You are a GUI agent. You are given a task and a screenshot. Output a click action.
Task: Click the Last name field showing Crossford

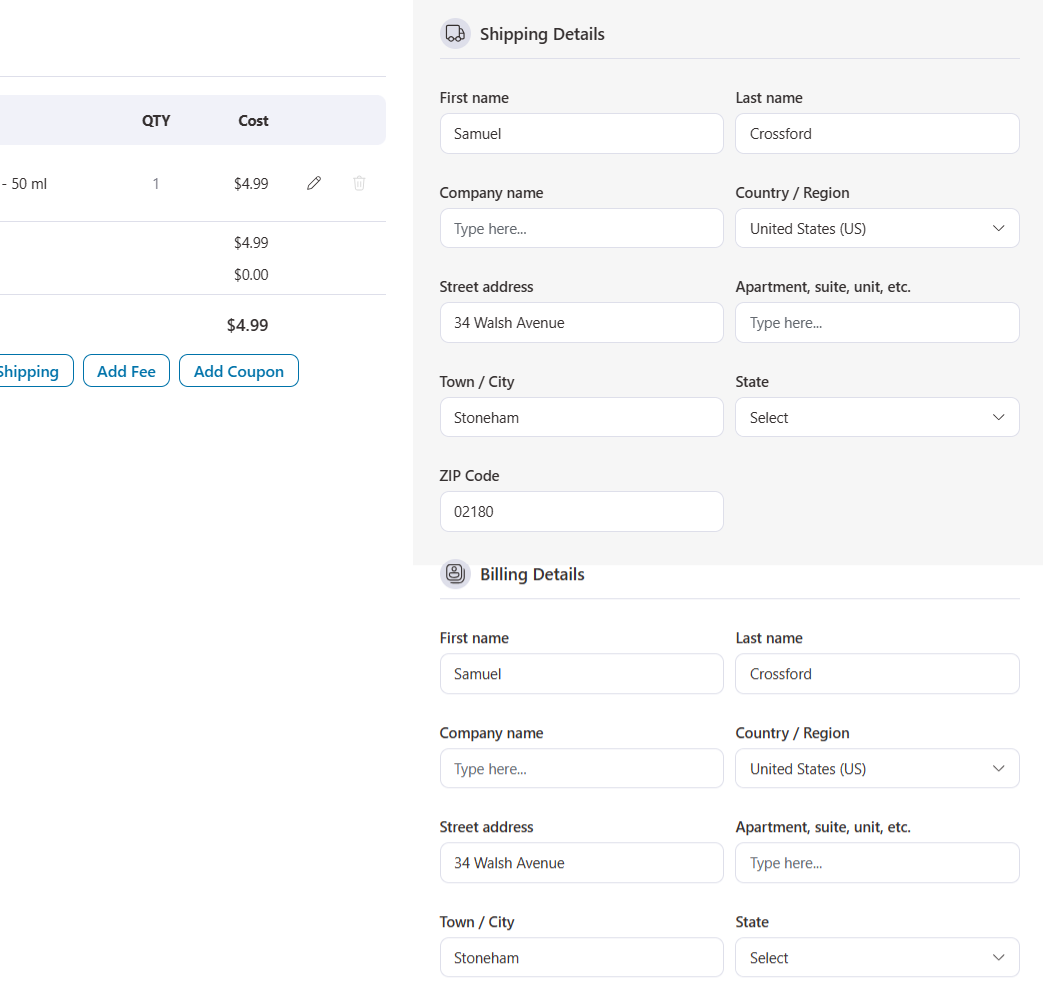tap(877, 133)
